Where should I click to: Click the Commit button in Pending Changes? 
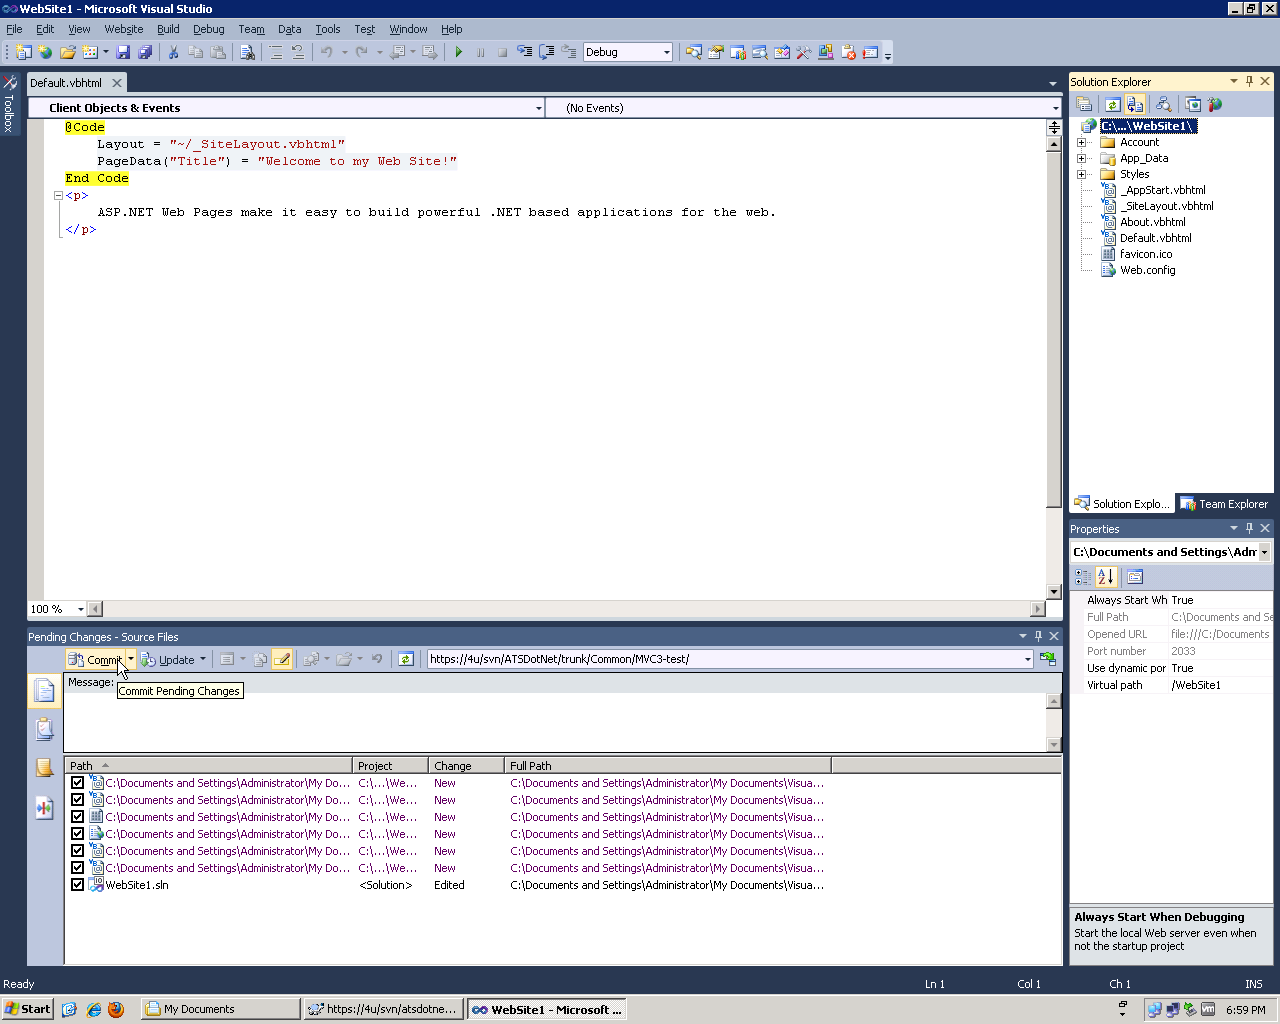click(x=95, y=659)
